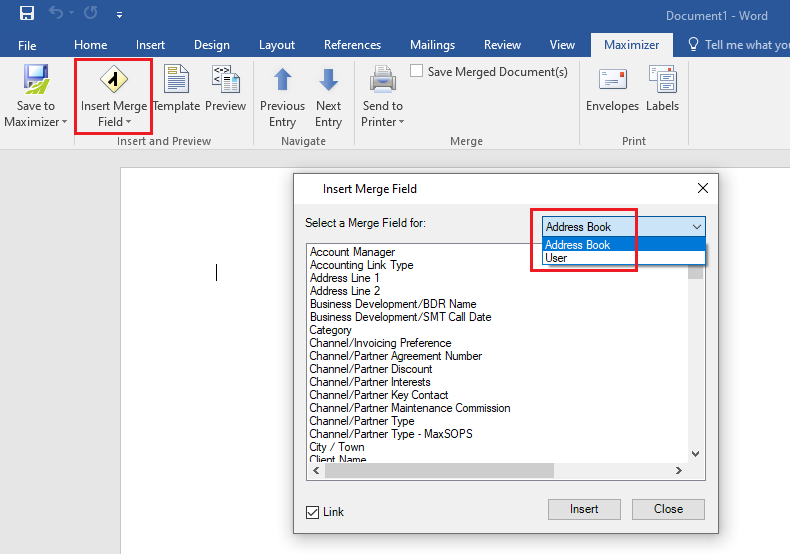Open the File tab

(x=27, y=45)
